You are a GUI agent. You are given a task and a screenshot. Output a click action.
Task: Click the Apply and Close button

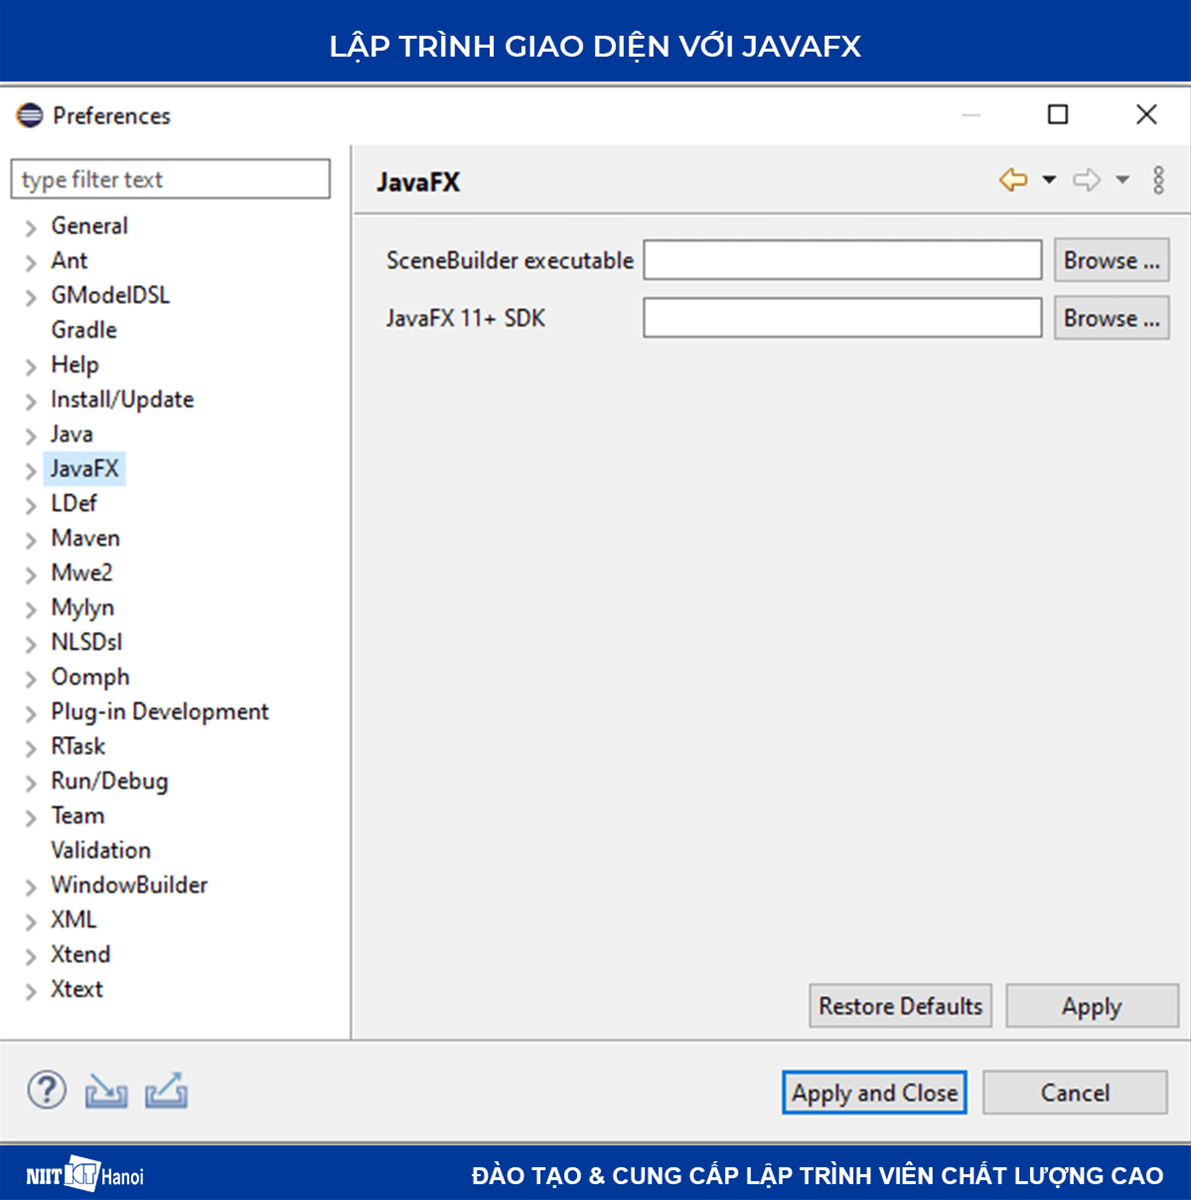(874, 1092)
